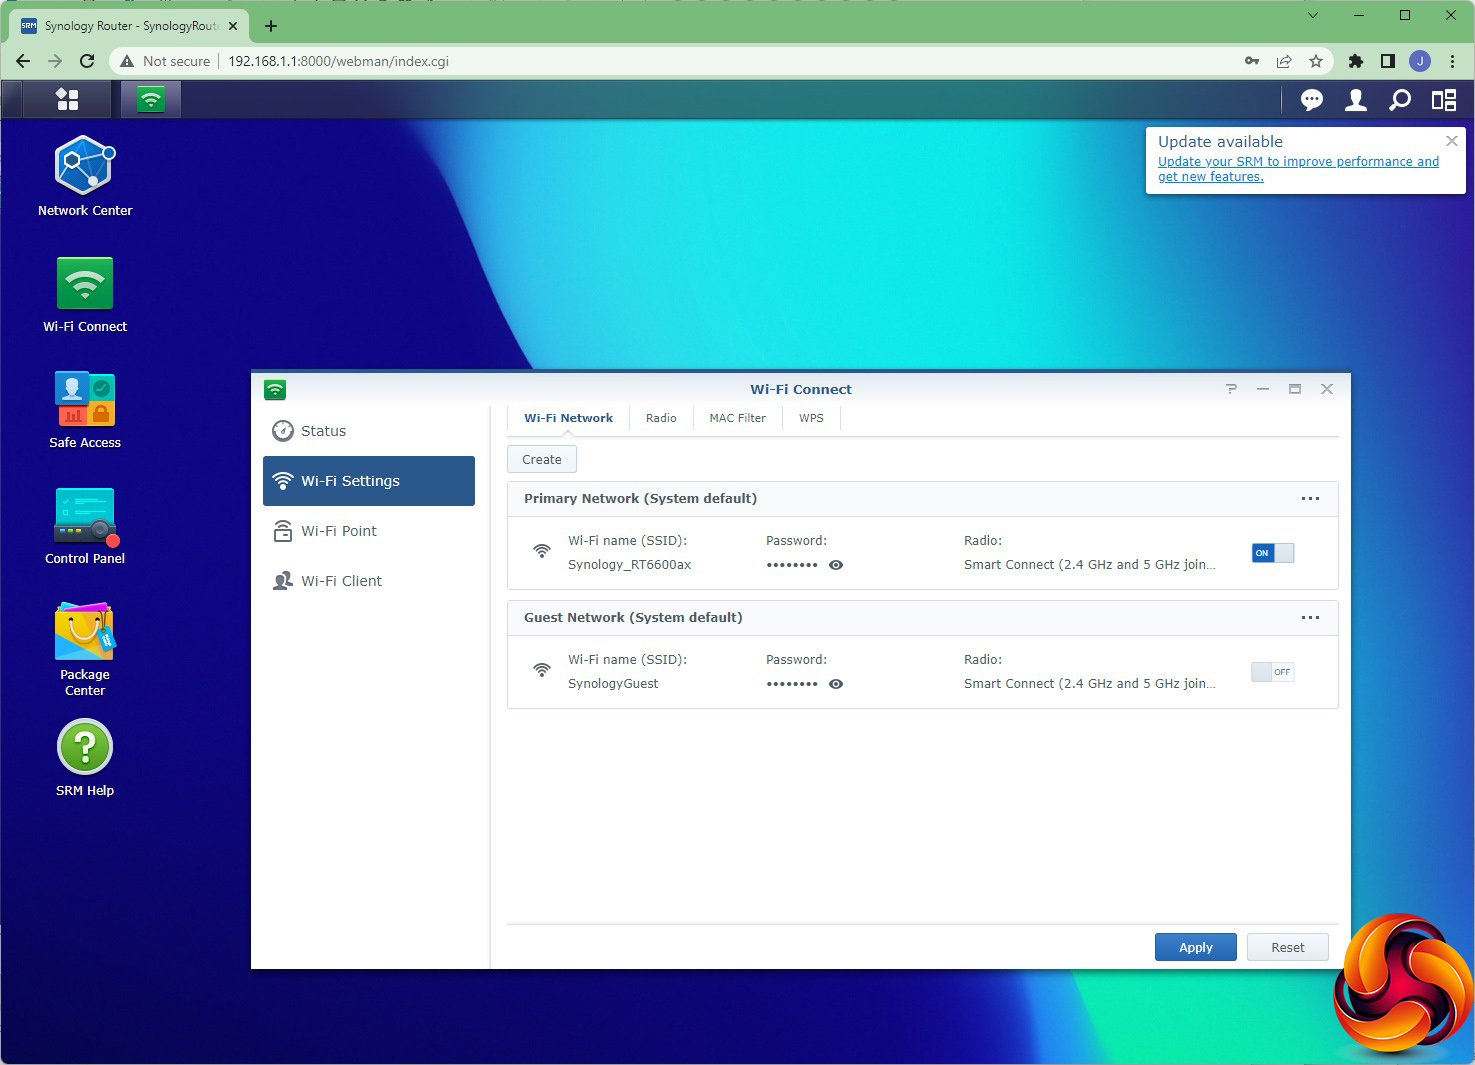1475x1065 pixels.
Task: Open the saved passwords key icon
Action: [1252, 61]
